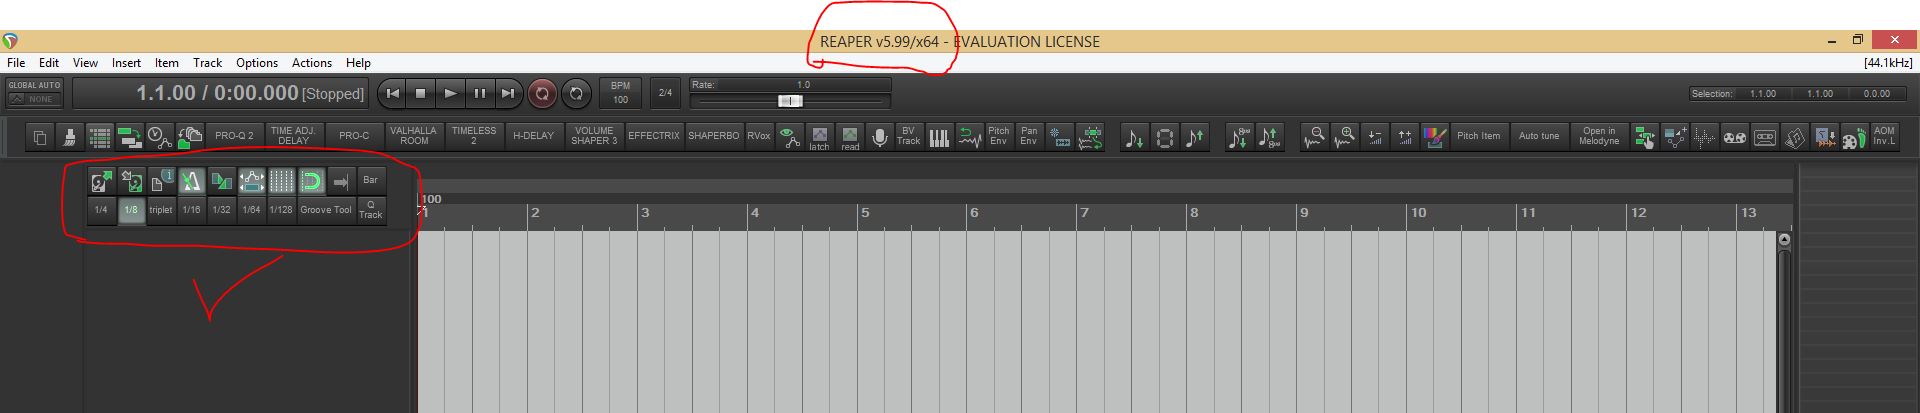Select 1/16 grid division
The width and height of the screenshot is (1920, 413).
[x=191, y=210]
